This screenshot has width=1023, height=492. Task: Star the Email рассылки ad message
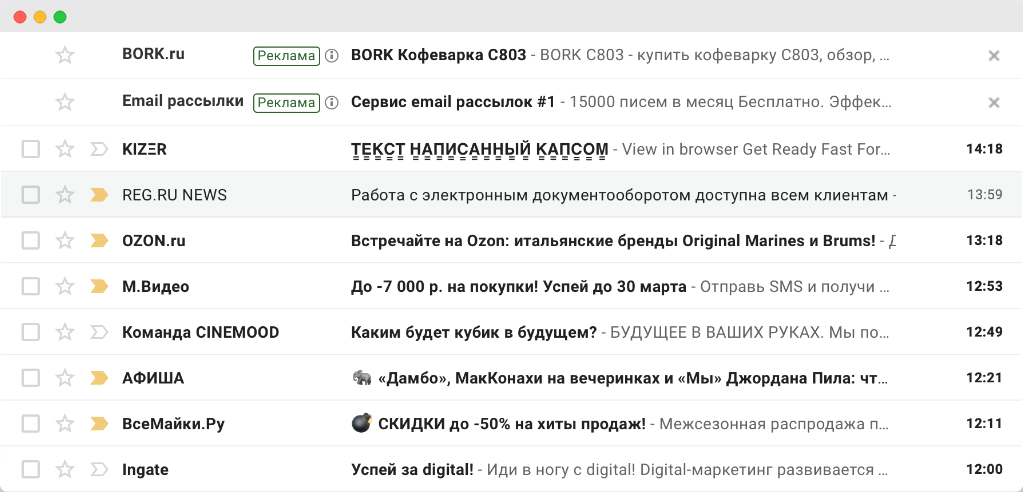(65, 102)
